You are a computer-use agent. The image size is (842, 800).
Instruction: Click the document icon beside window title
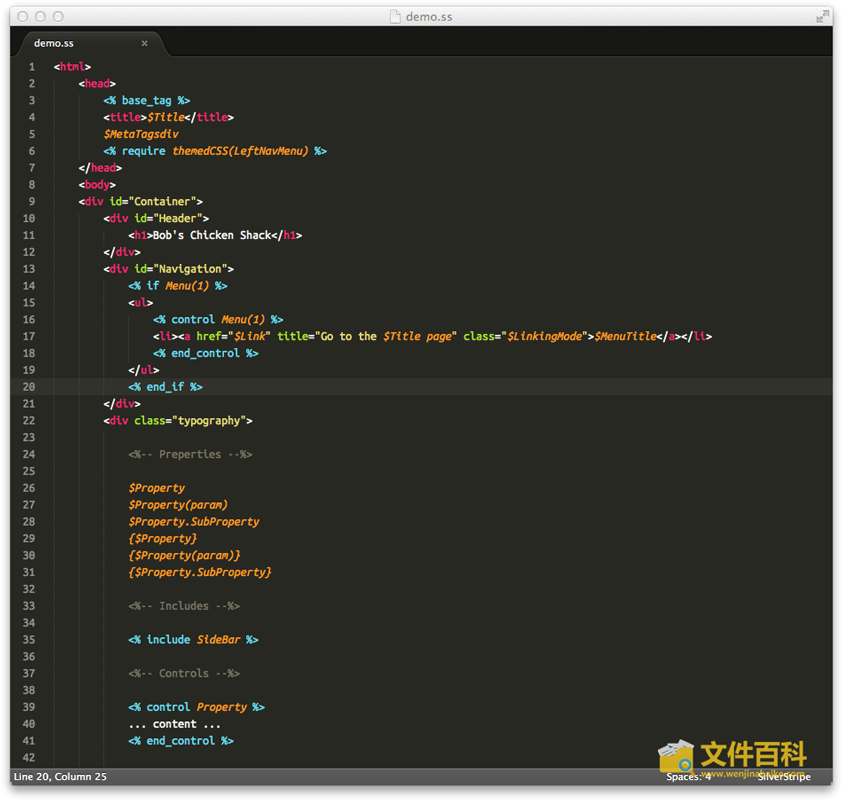tap(395, 17)
